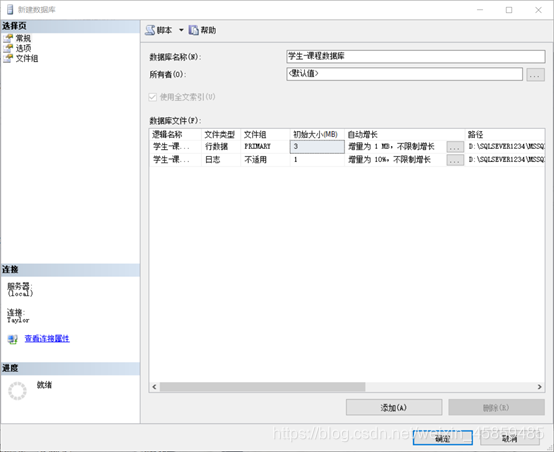
Task: Click the progress spinner icon
Action: [x=17, y=391]
